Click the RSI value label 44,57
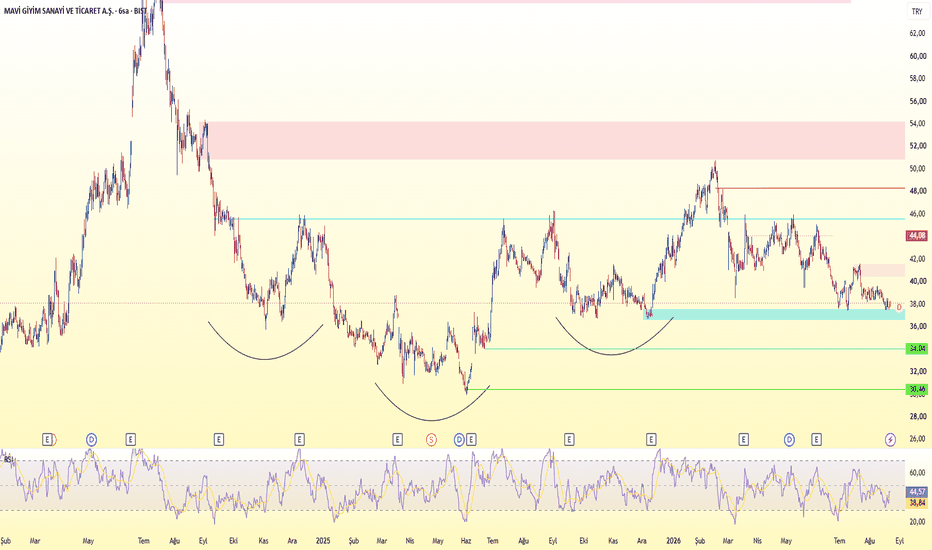 click(917, 492)
